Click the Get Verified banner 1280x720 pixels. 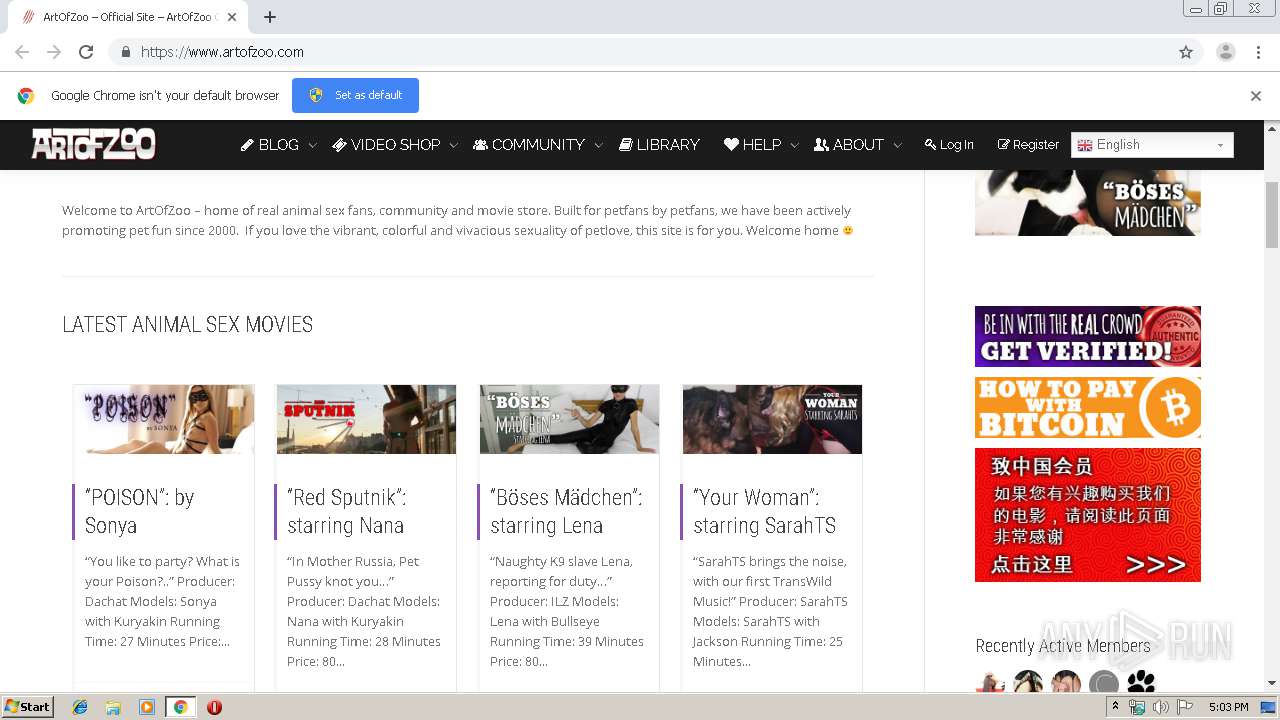click(1088, 336)
